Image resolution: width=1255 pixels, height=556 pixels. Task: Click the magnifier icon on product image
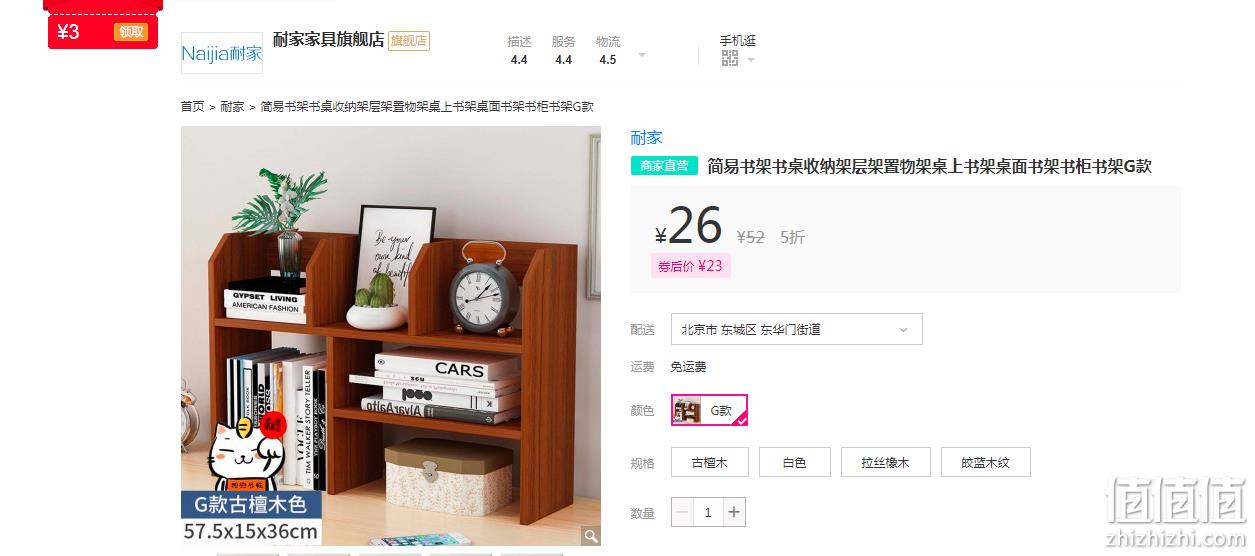pos(591,536)
